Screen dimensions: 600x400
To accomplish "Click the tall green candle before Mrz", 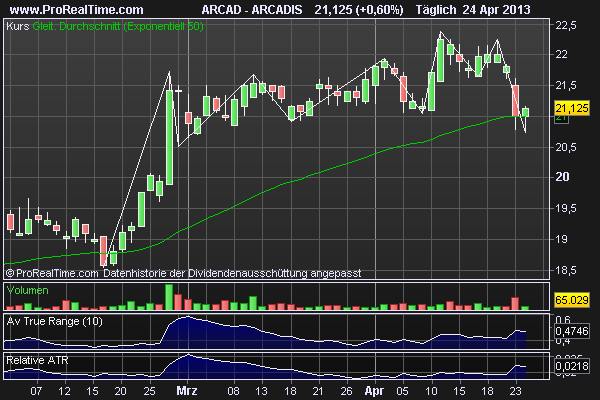I will coord(170,138).
